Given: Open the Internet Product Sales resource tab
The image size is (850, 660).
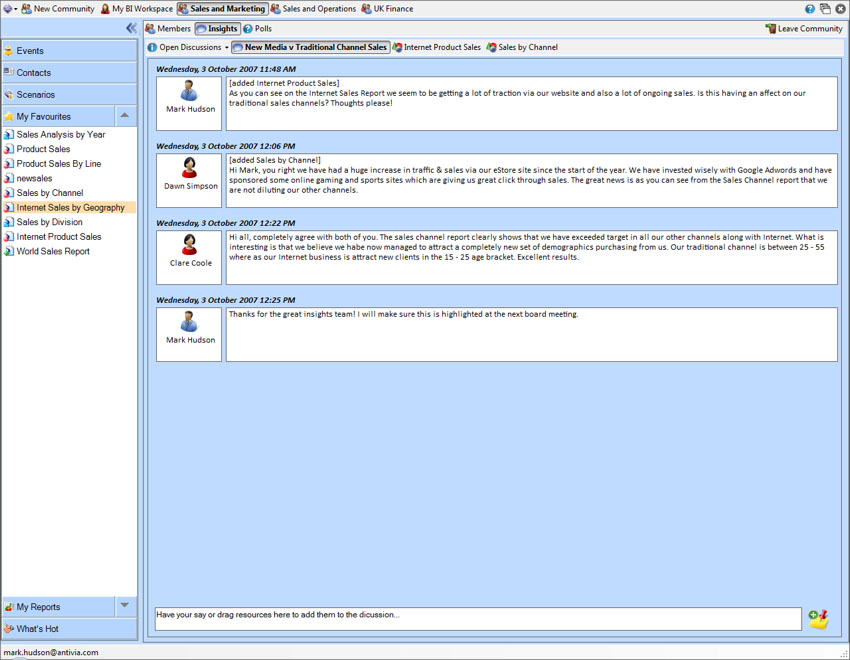Looking at the screenshot, I should click(x=436, y=47).
